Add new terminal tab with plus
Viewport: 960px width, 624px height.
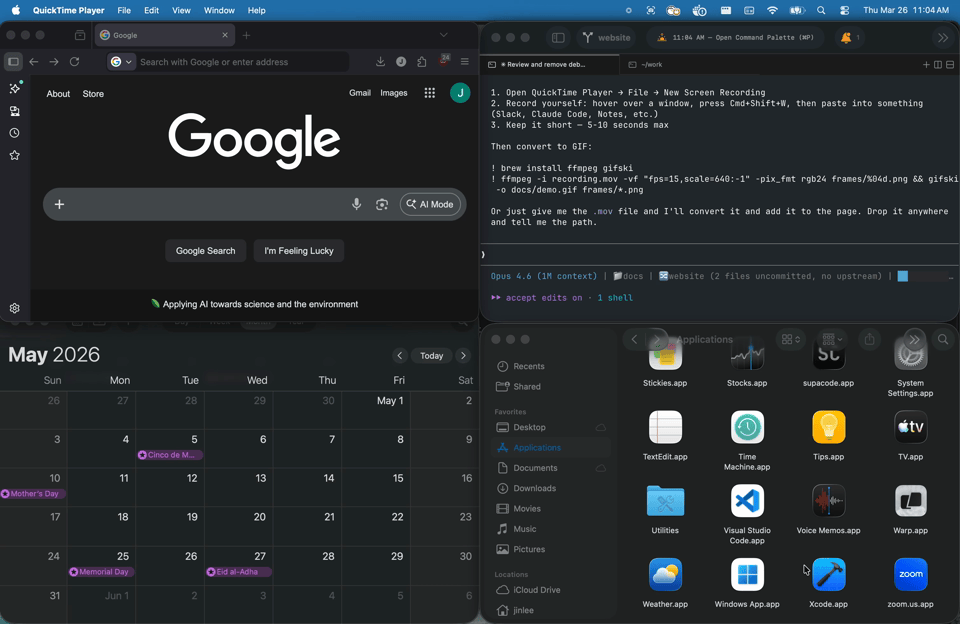tap(926, 64)
